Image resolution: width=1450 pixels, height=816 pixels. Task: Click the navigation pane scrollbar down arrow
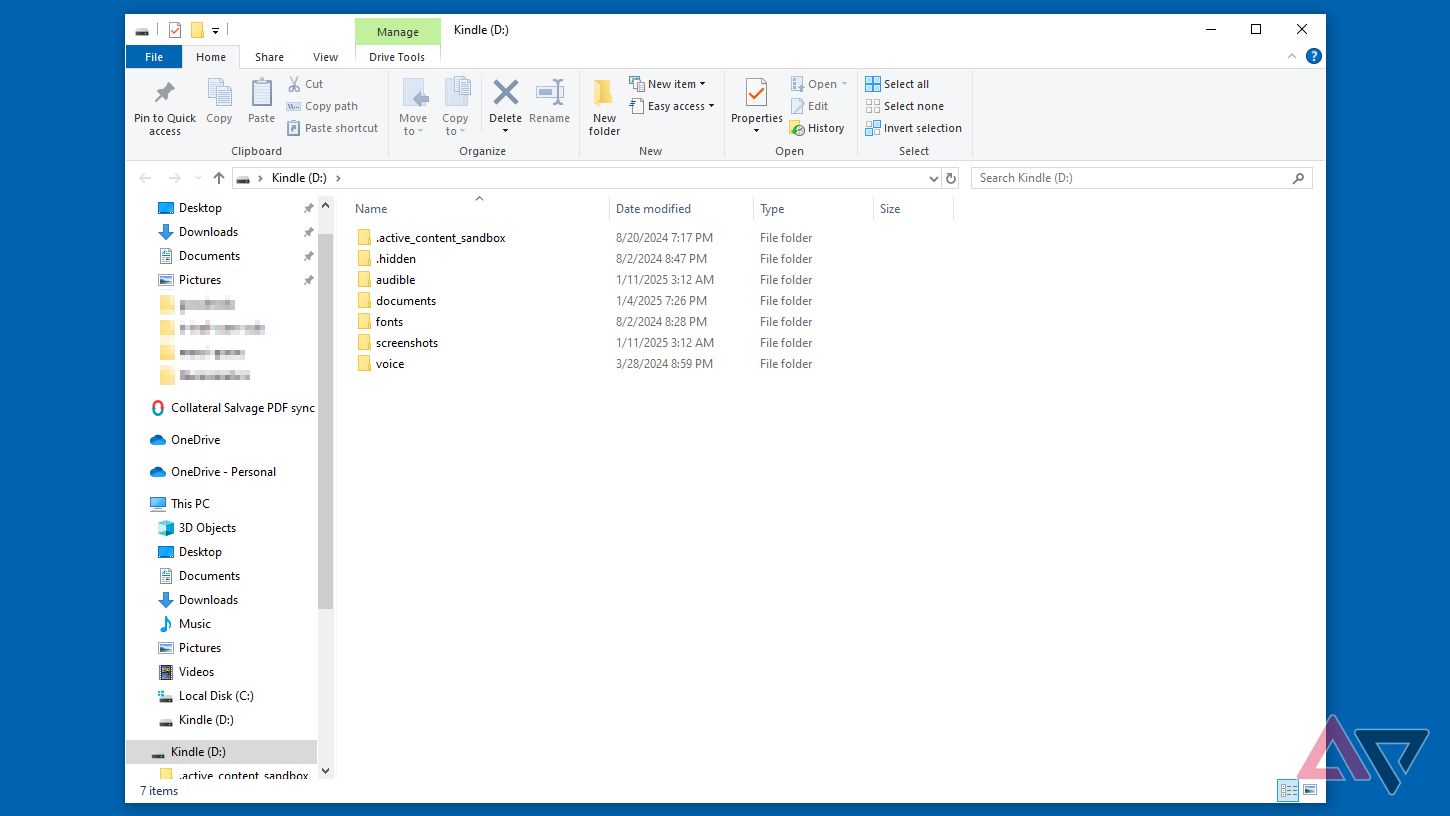click(324, 771)
